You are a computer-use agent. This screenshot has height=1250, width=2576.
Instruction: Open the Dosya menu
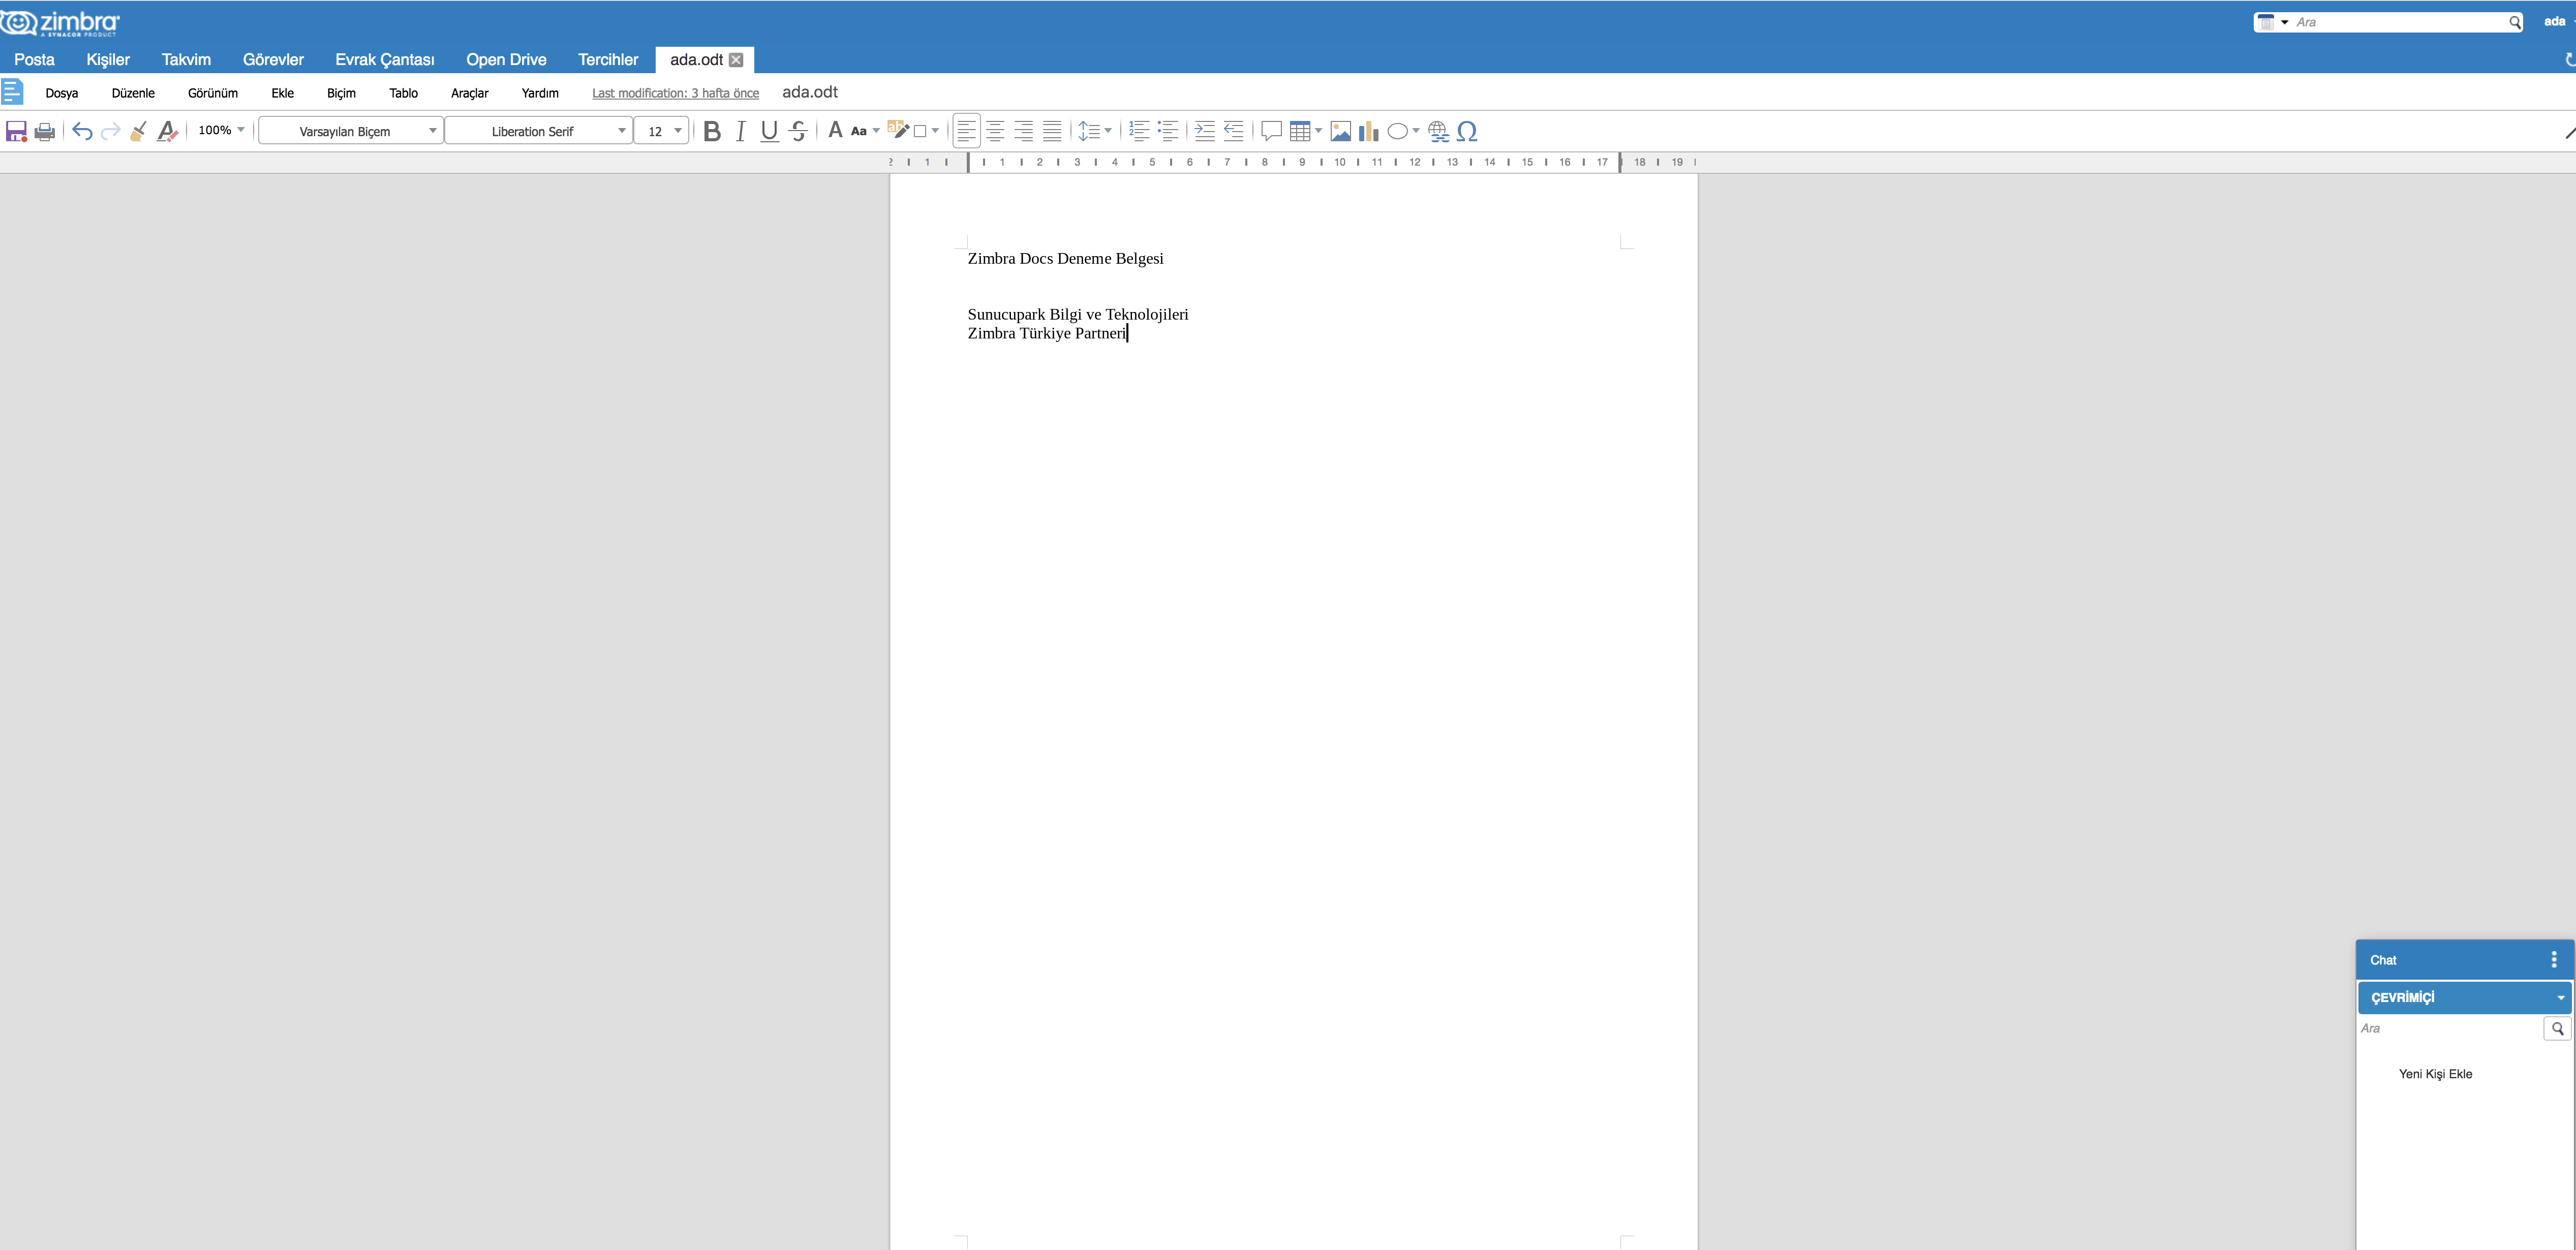point(62,93)
